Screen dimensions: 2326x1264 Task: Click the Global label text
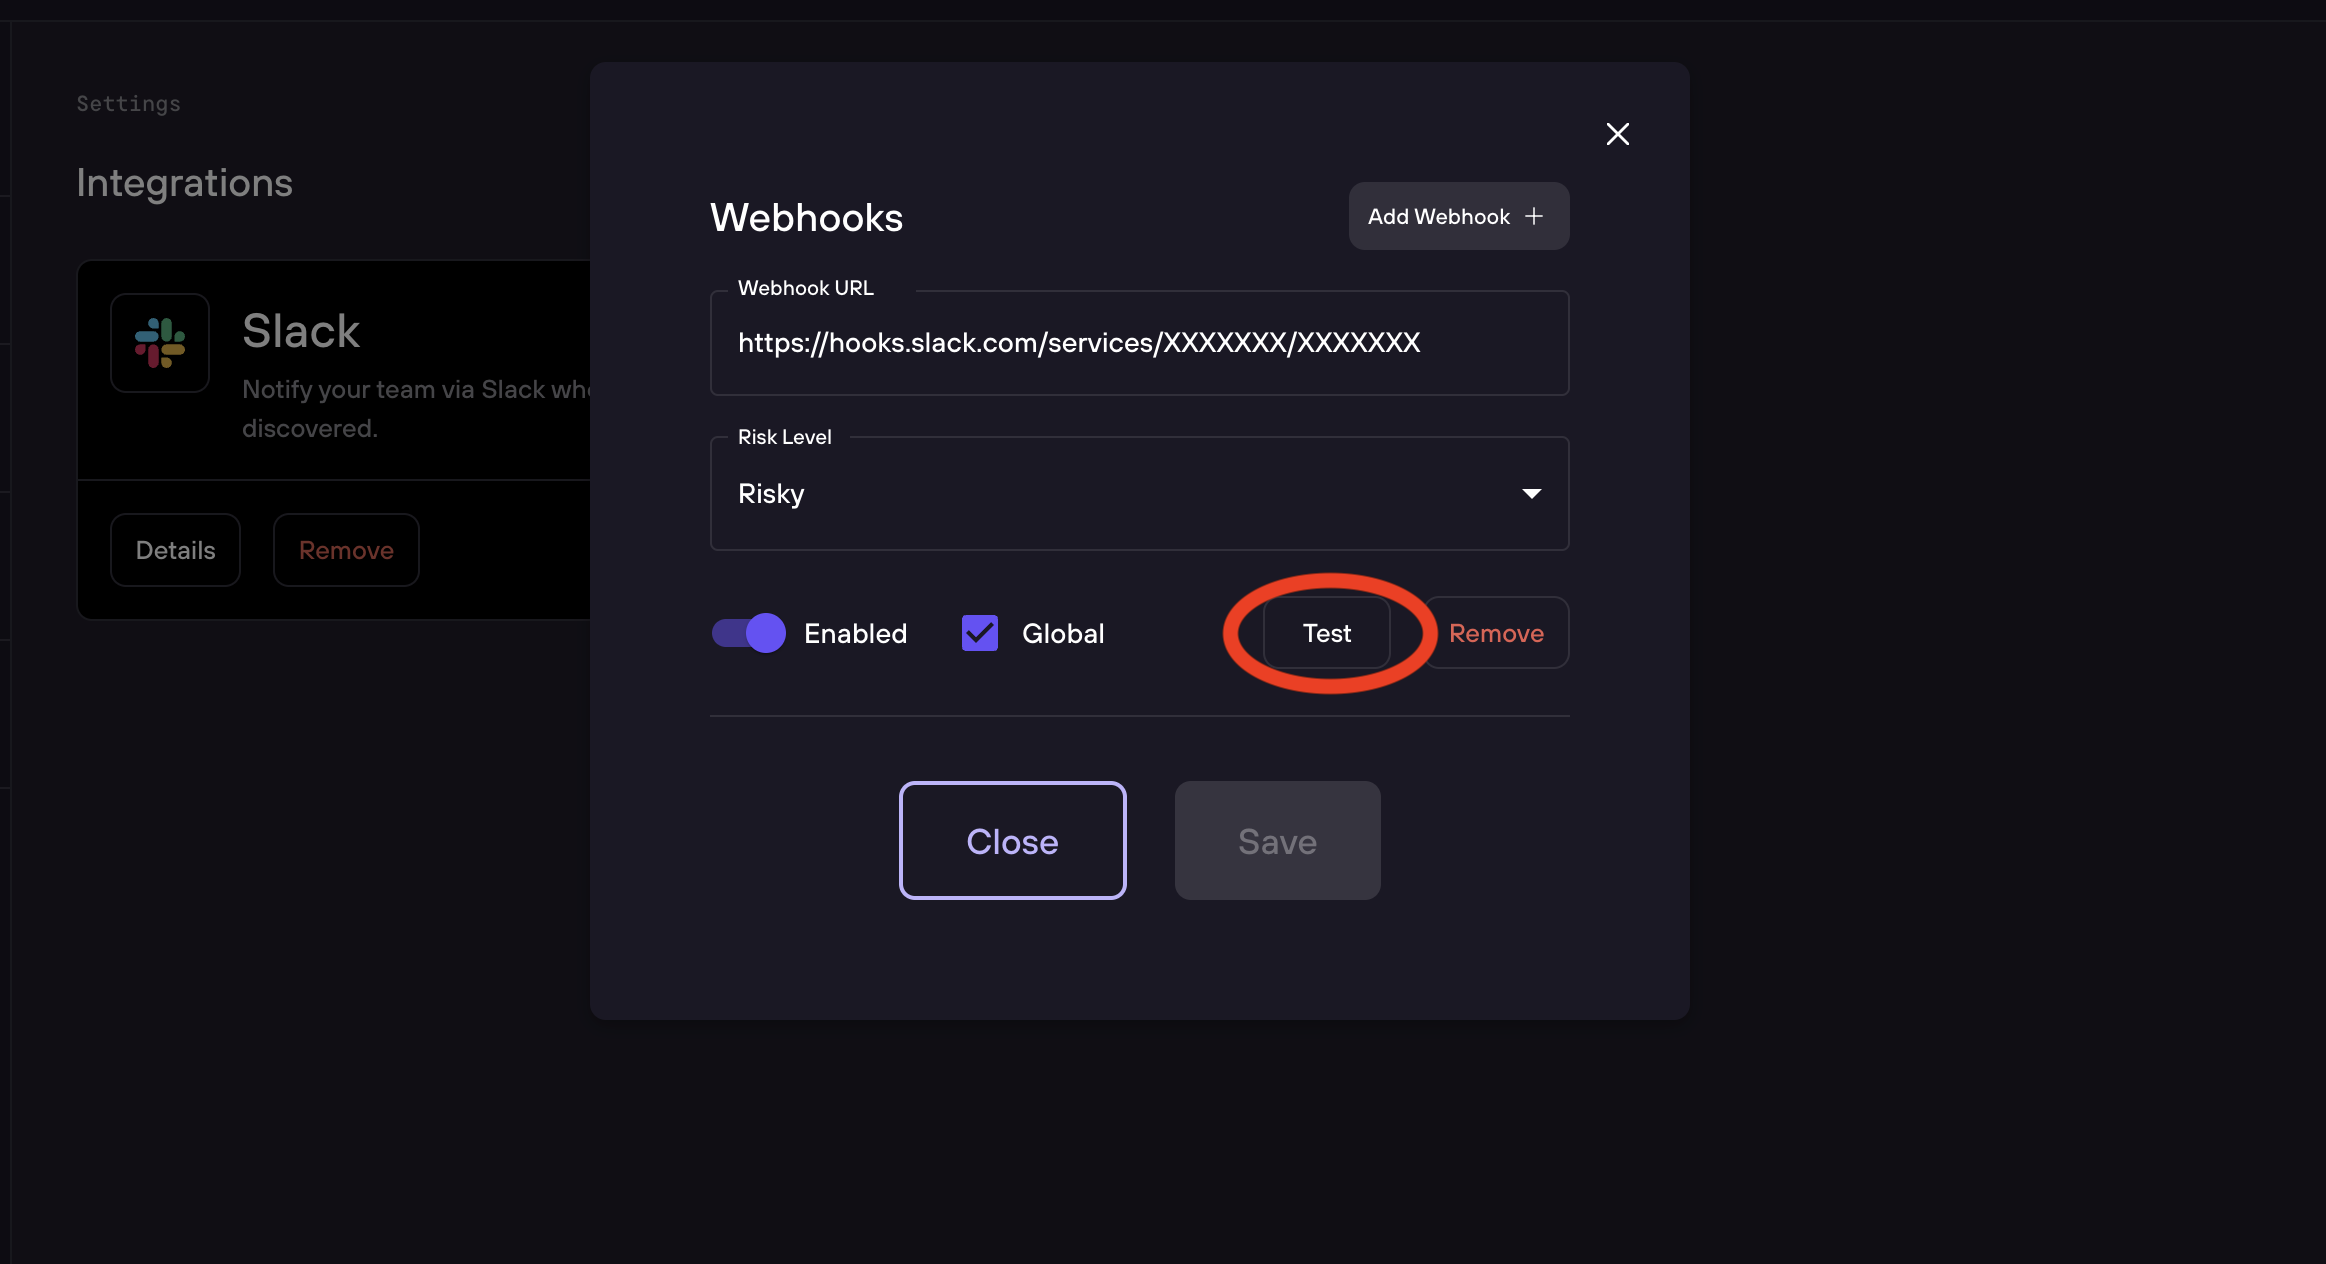tap(1063, 633)
